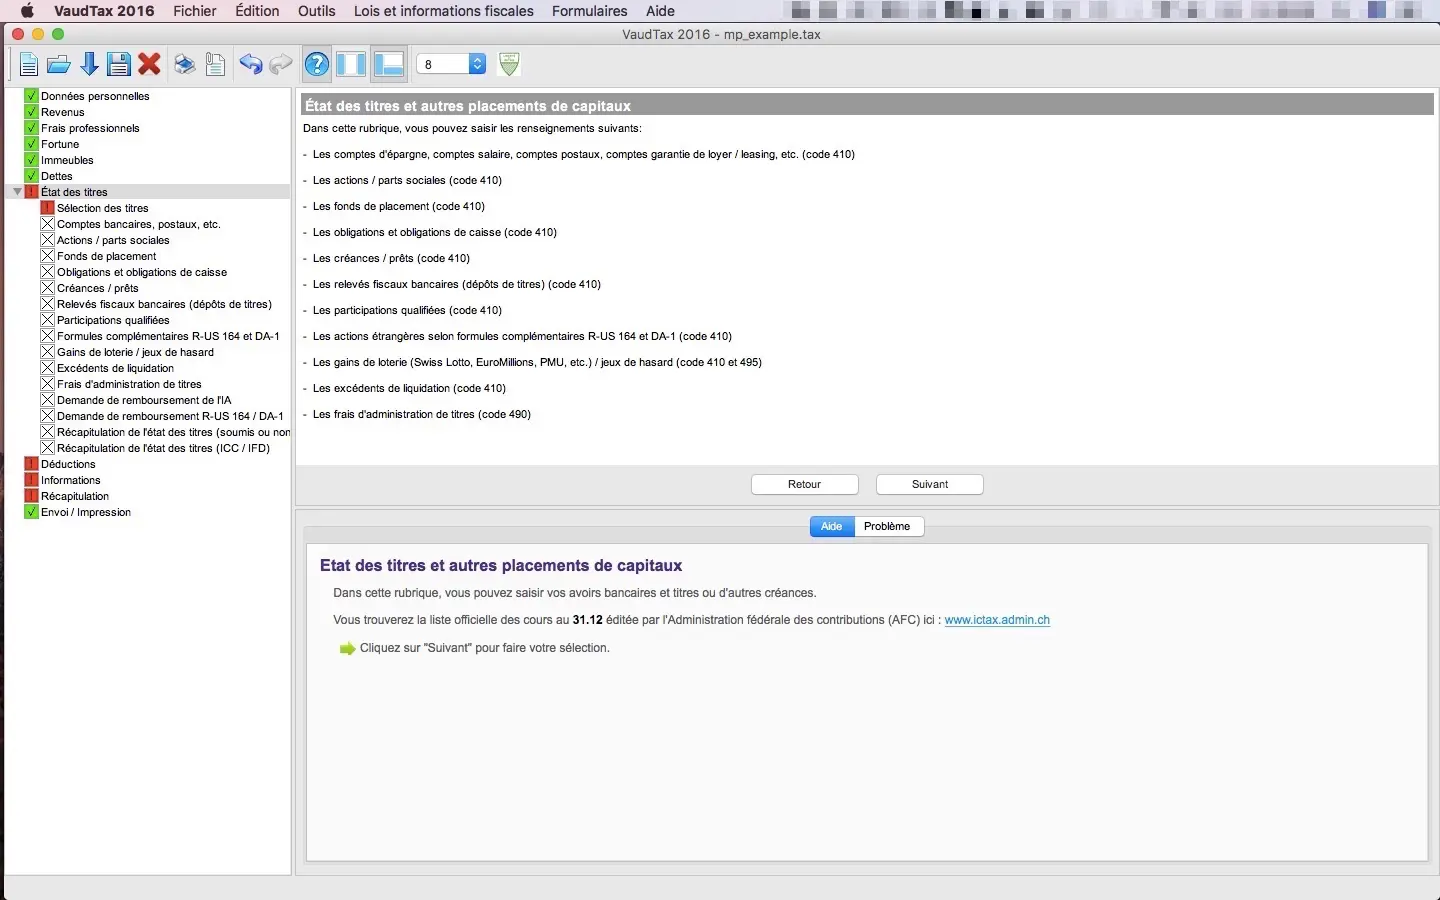This screenshot has width=1440, height=900.
Task: Open Lois et informations fiscales menu
Action: 444,11
